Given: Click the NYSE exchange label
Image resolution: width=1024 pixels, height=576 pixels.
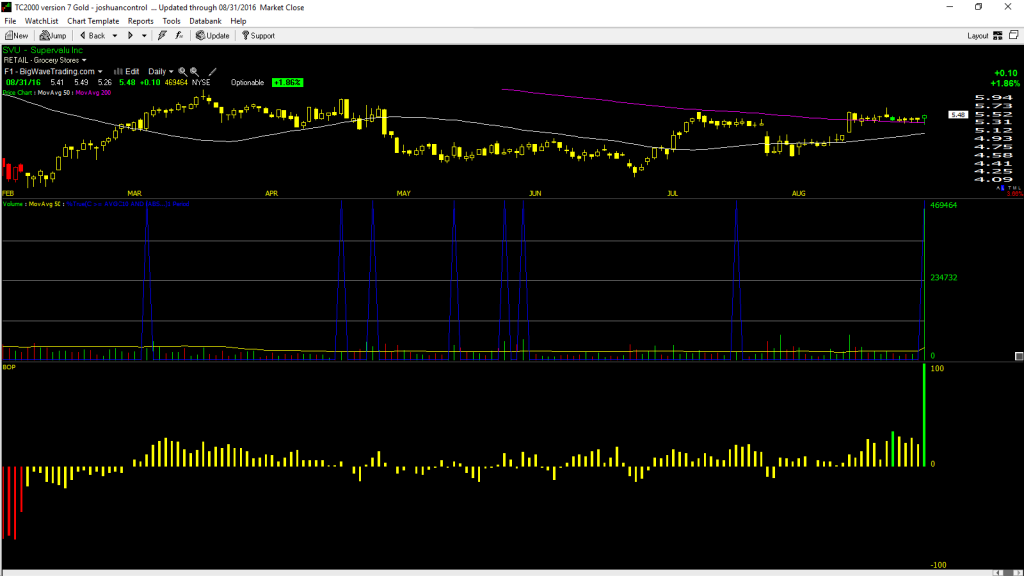Looking at the screenshot, I should click(201, 83).
